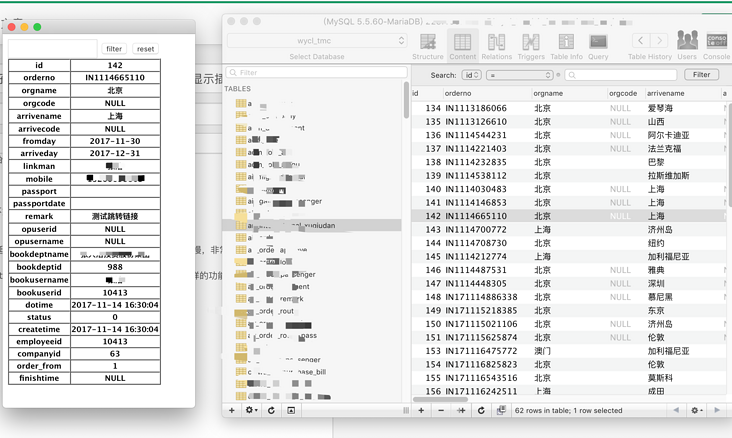Open the search field 'id' dropdown

pos(471,75)
